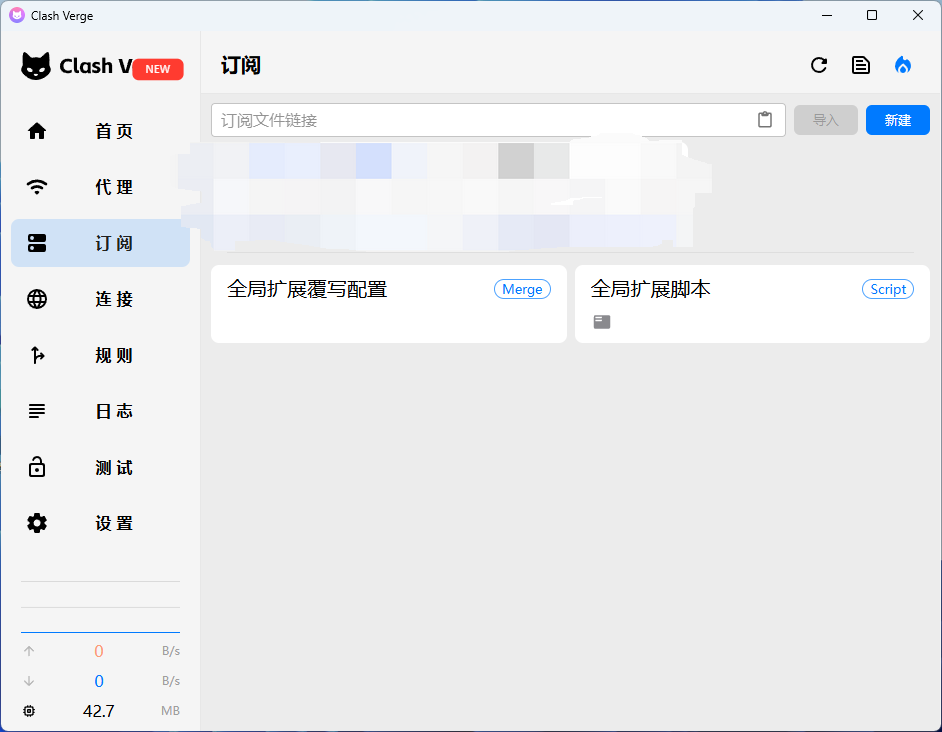Click the red NEW badge
The image size is (942, 732).
[158, 69]
